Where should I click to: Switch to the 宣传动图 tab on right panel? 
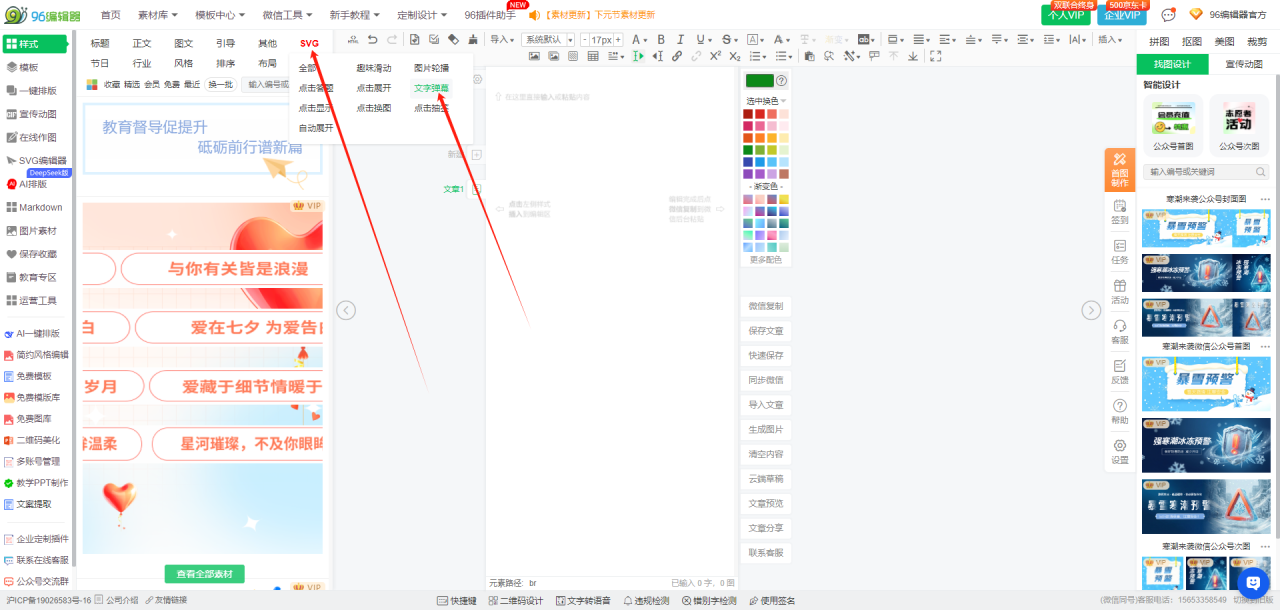pyautogui.click(x=1242, y=64)
